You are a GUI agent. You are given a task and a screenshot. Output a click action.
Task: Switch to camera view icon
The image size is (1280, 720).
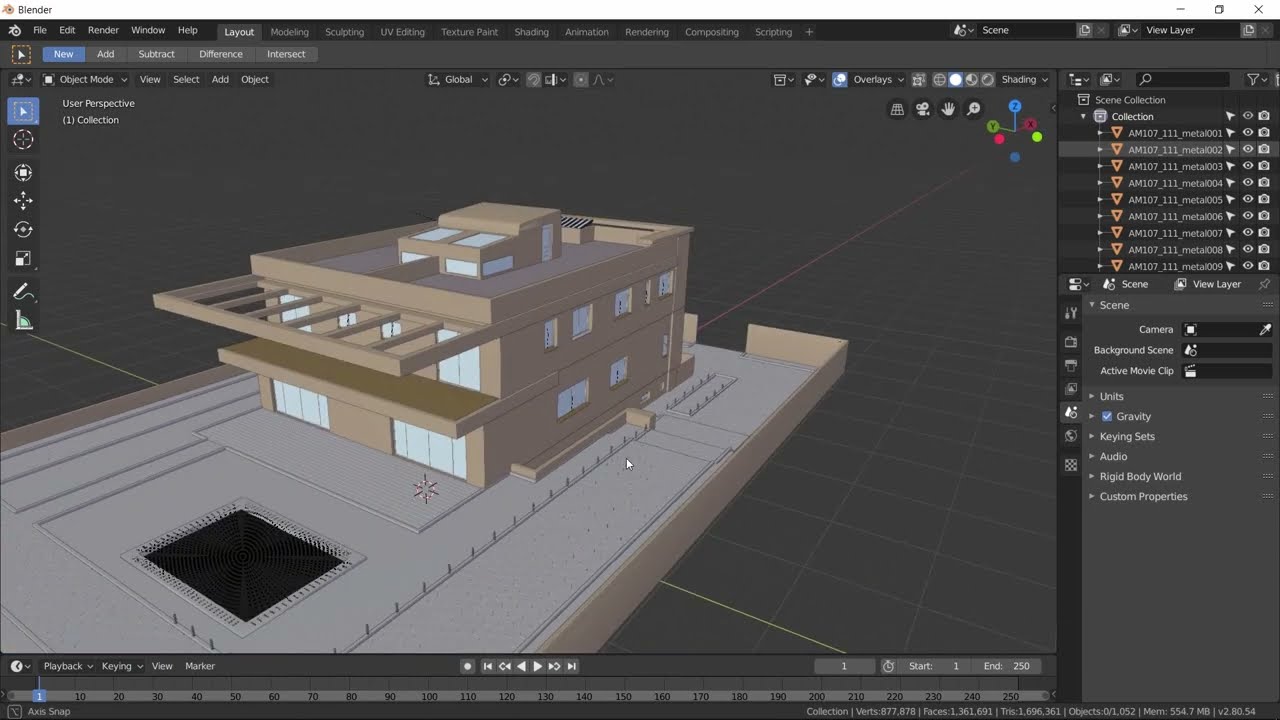(x=922, y=109)
